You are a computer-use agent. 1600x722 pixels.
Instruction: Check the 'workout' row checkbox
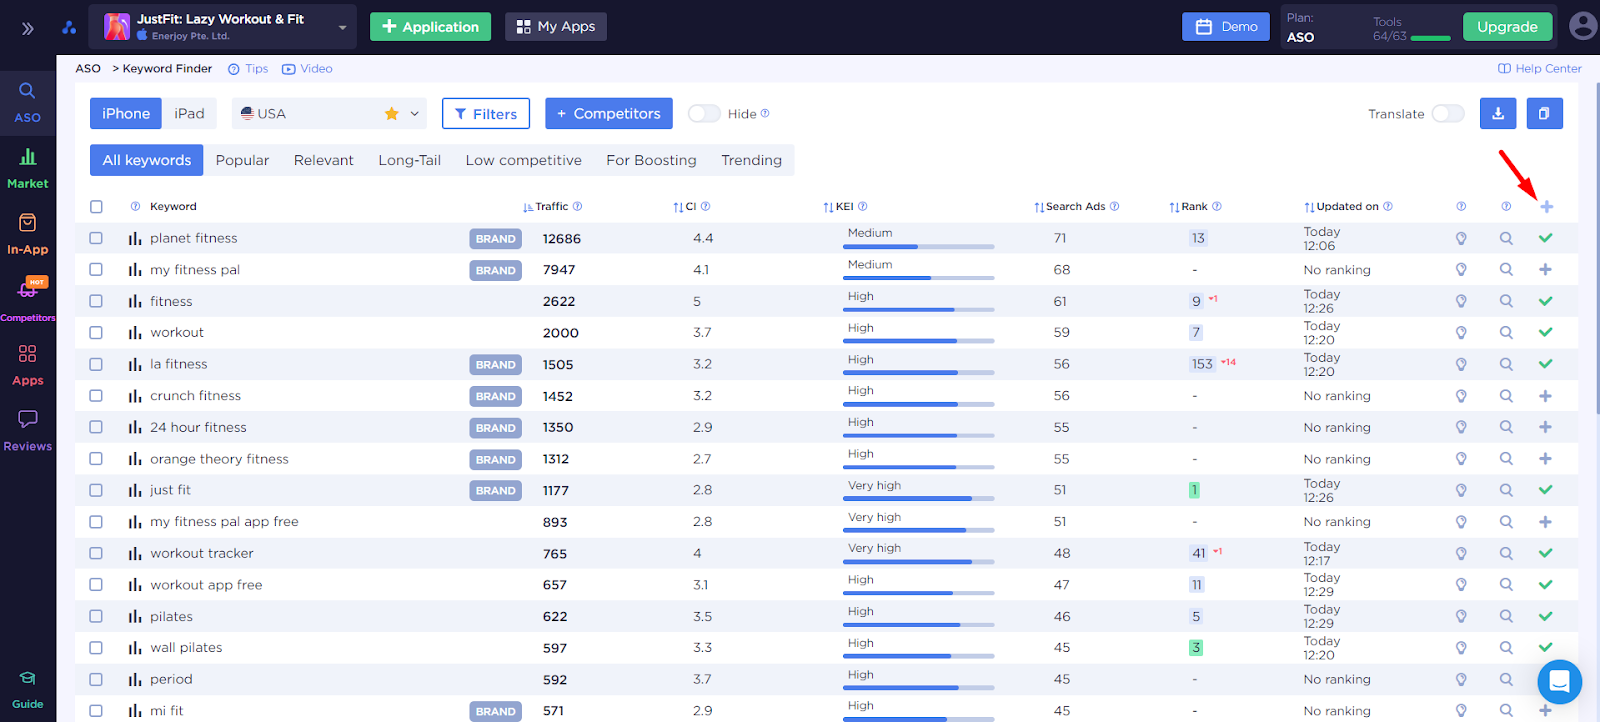click(96, 332)
